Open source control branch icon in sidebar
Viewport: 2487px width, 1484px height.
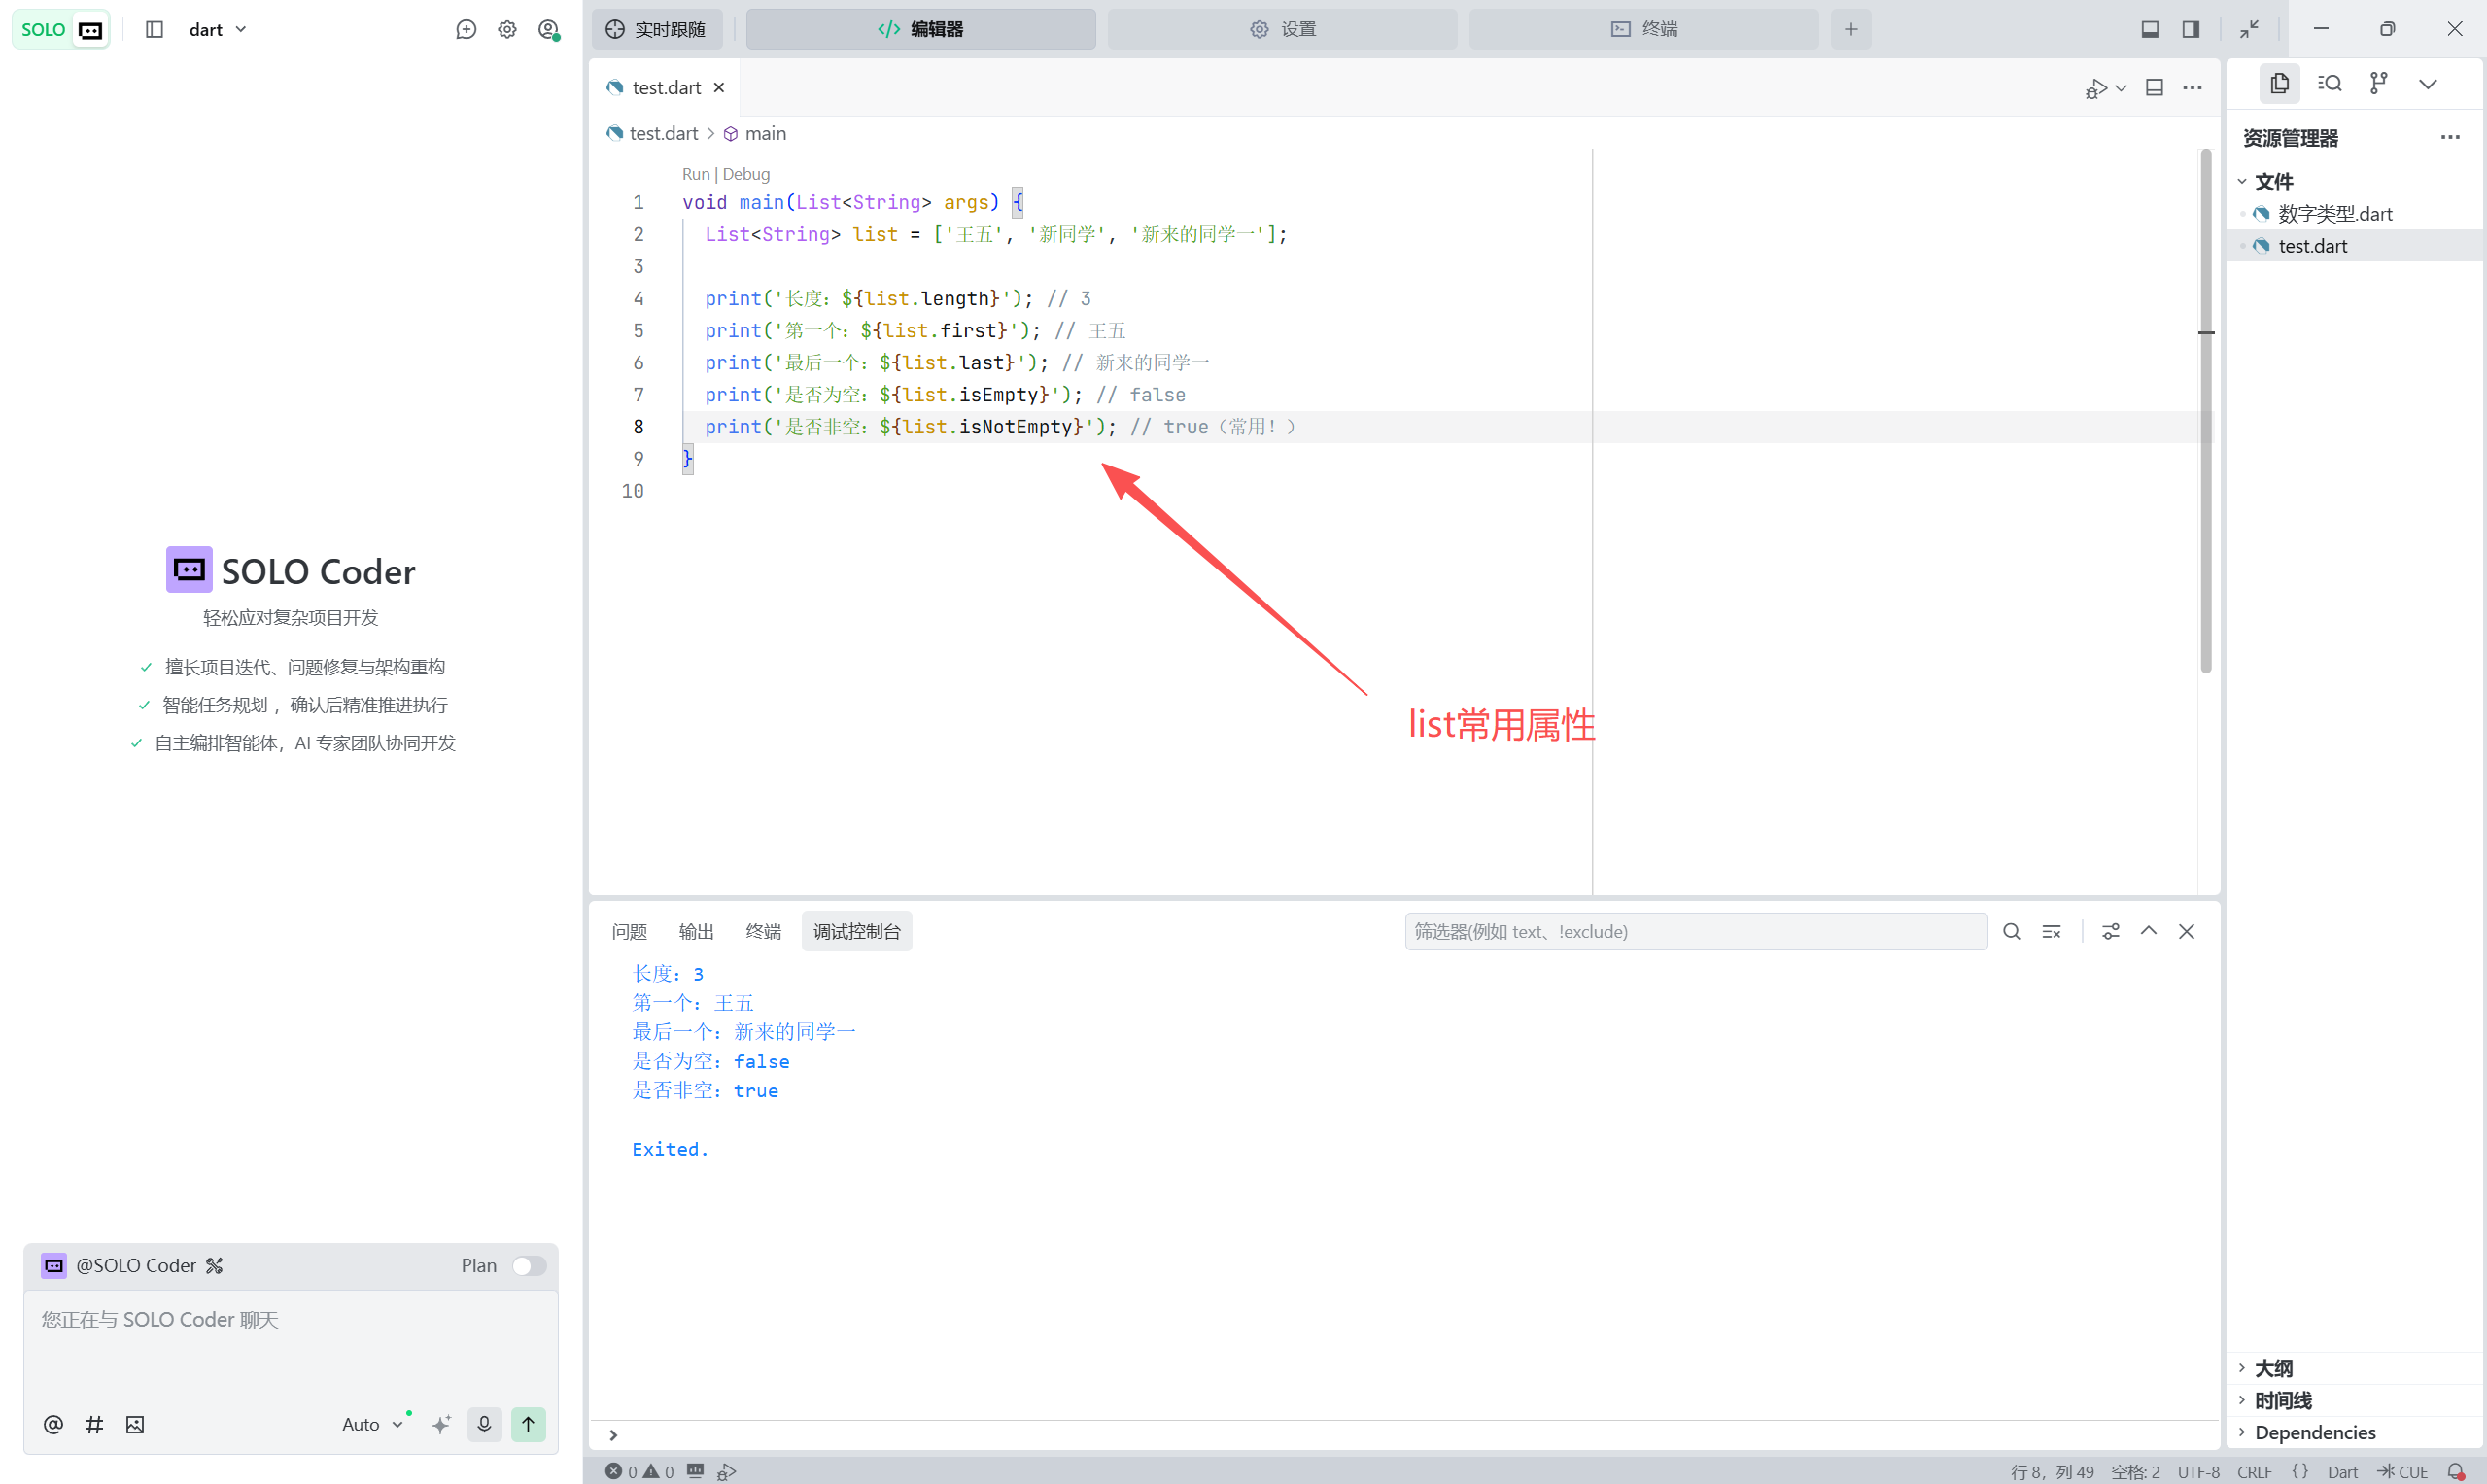[x=2378, y=84]
